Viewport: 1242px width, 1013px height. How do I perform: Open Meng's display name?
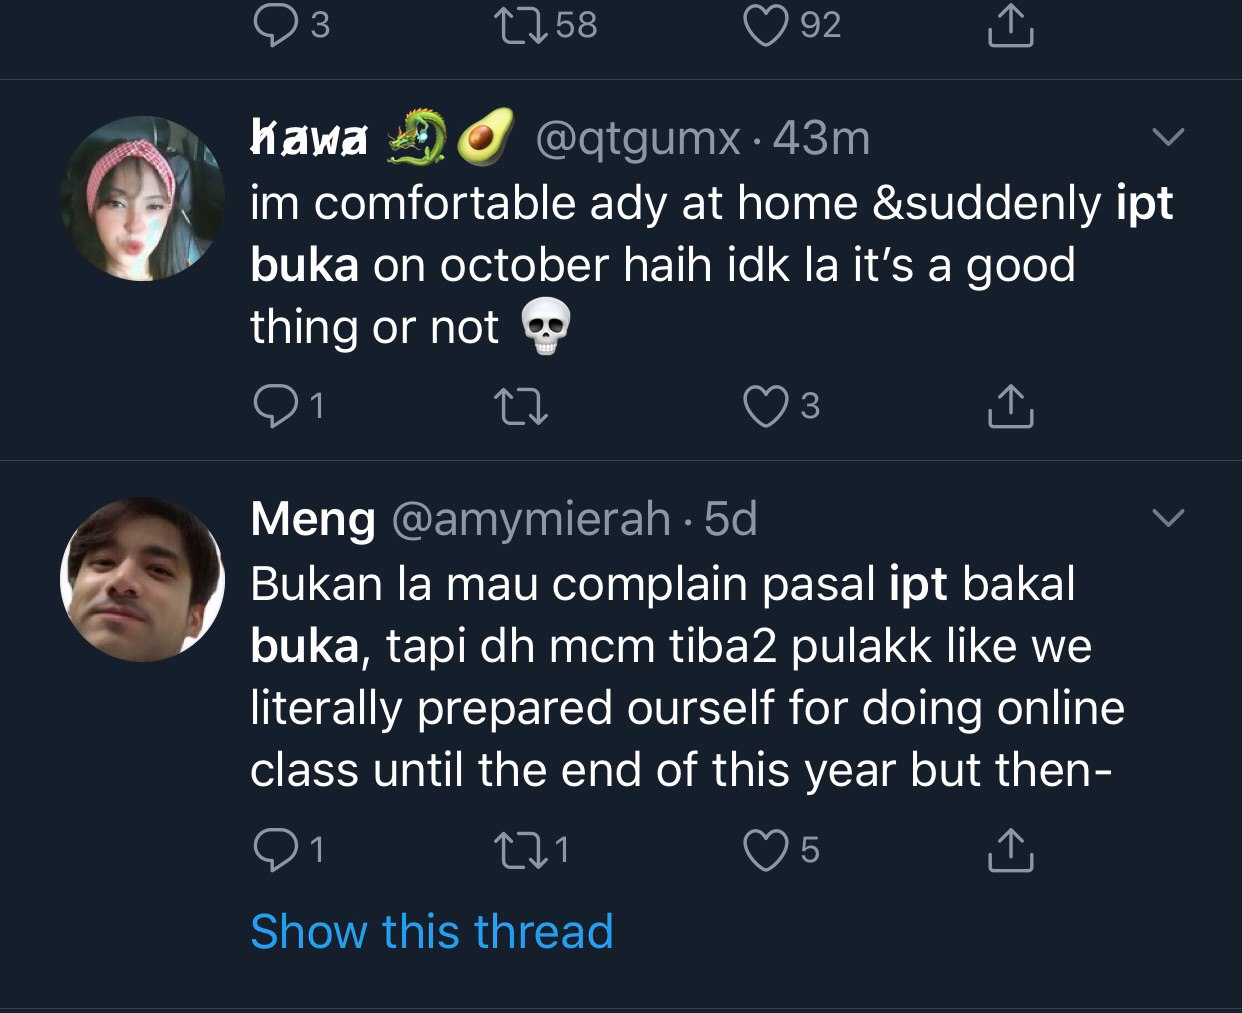[x=312, y=519]
